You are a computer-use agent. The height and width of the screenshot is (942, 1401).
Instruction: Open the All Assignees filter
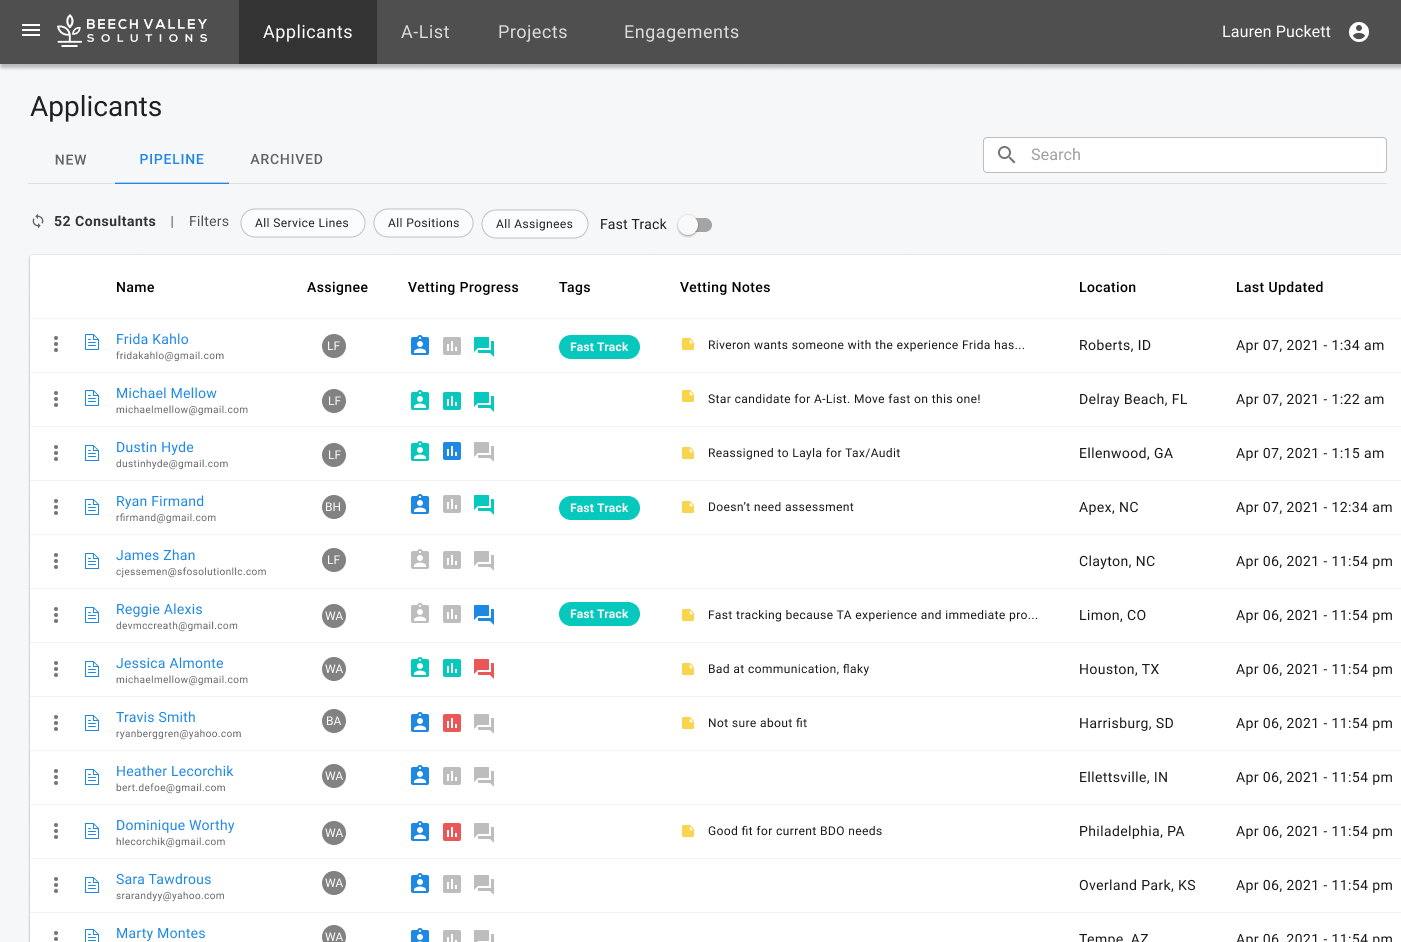point(535,224)
